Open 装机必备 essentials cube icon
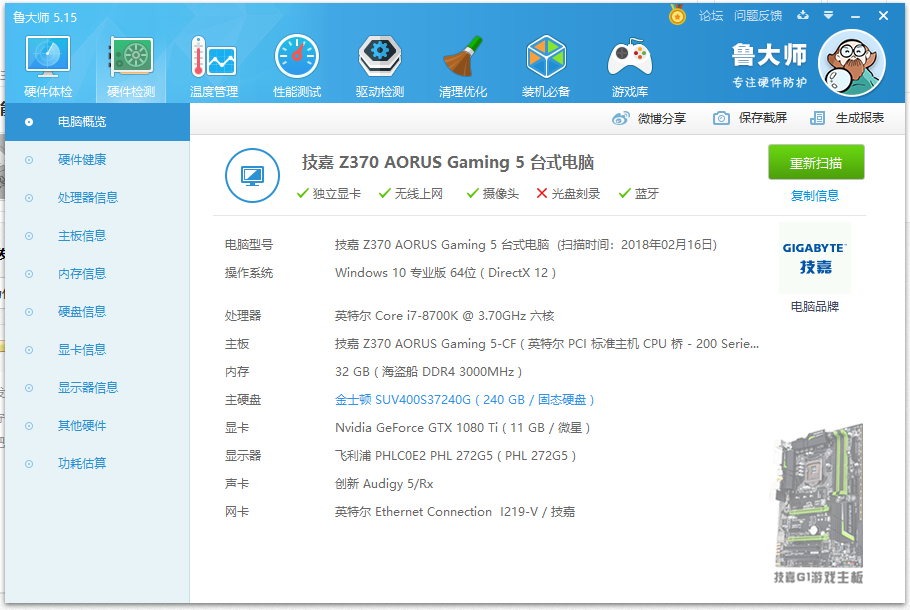This screenshot has height=610, width=910. (x=546, y=66)
